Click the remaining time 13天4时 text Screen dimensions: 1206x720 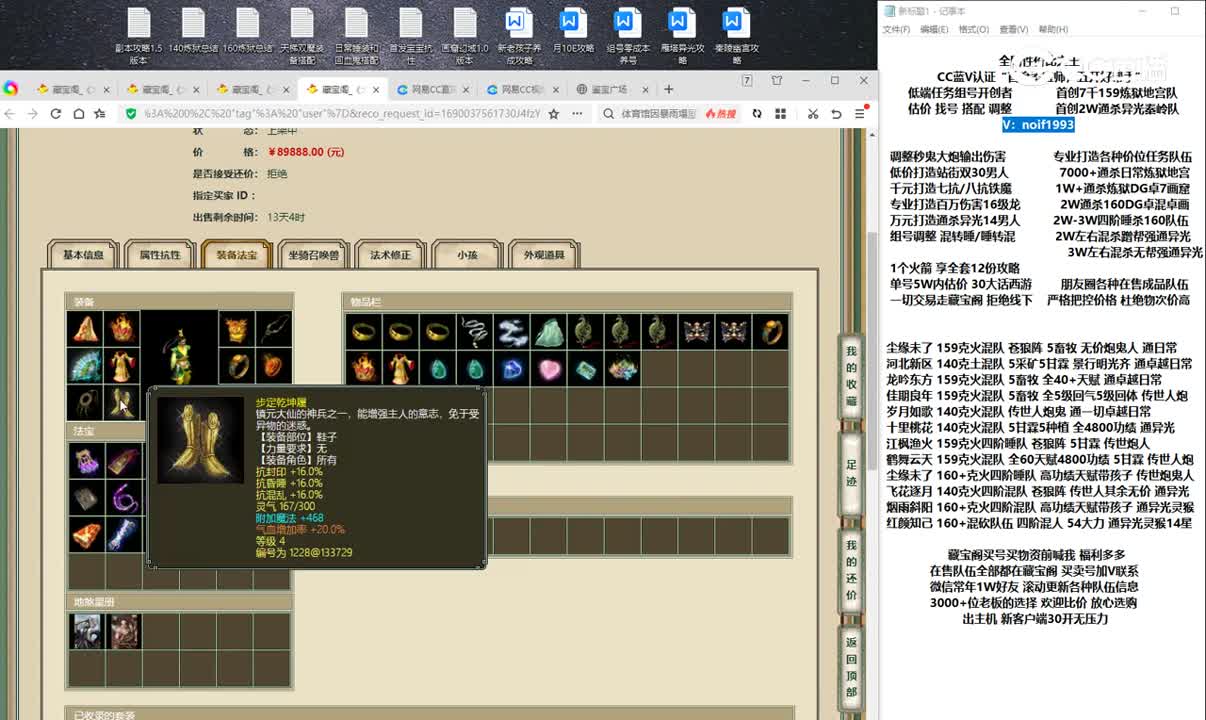click(286, 217)
